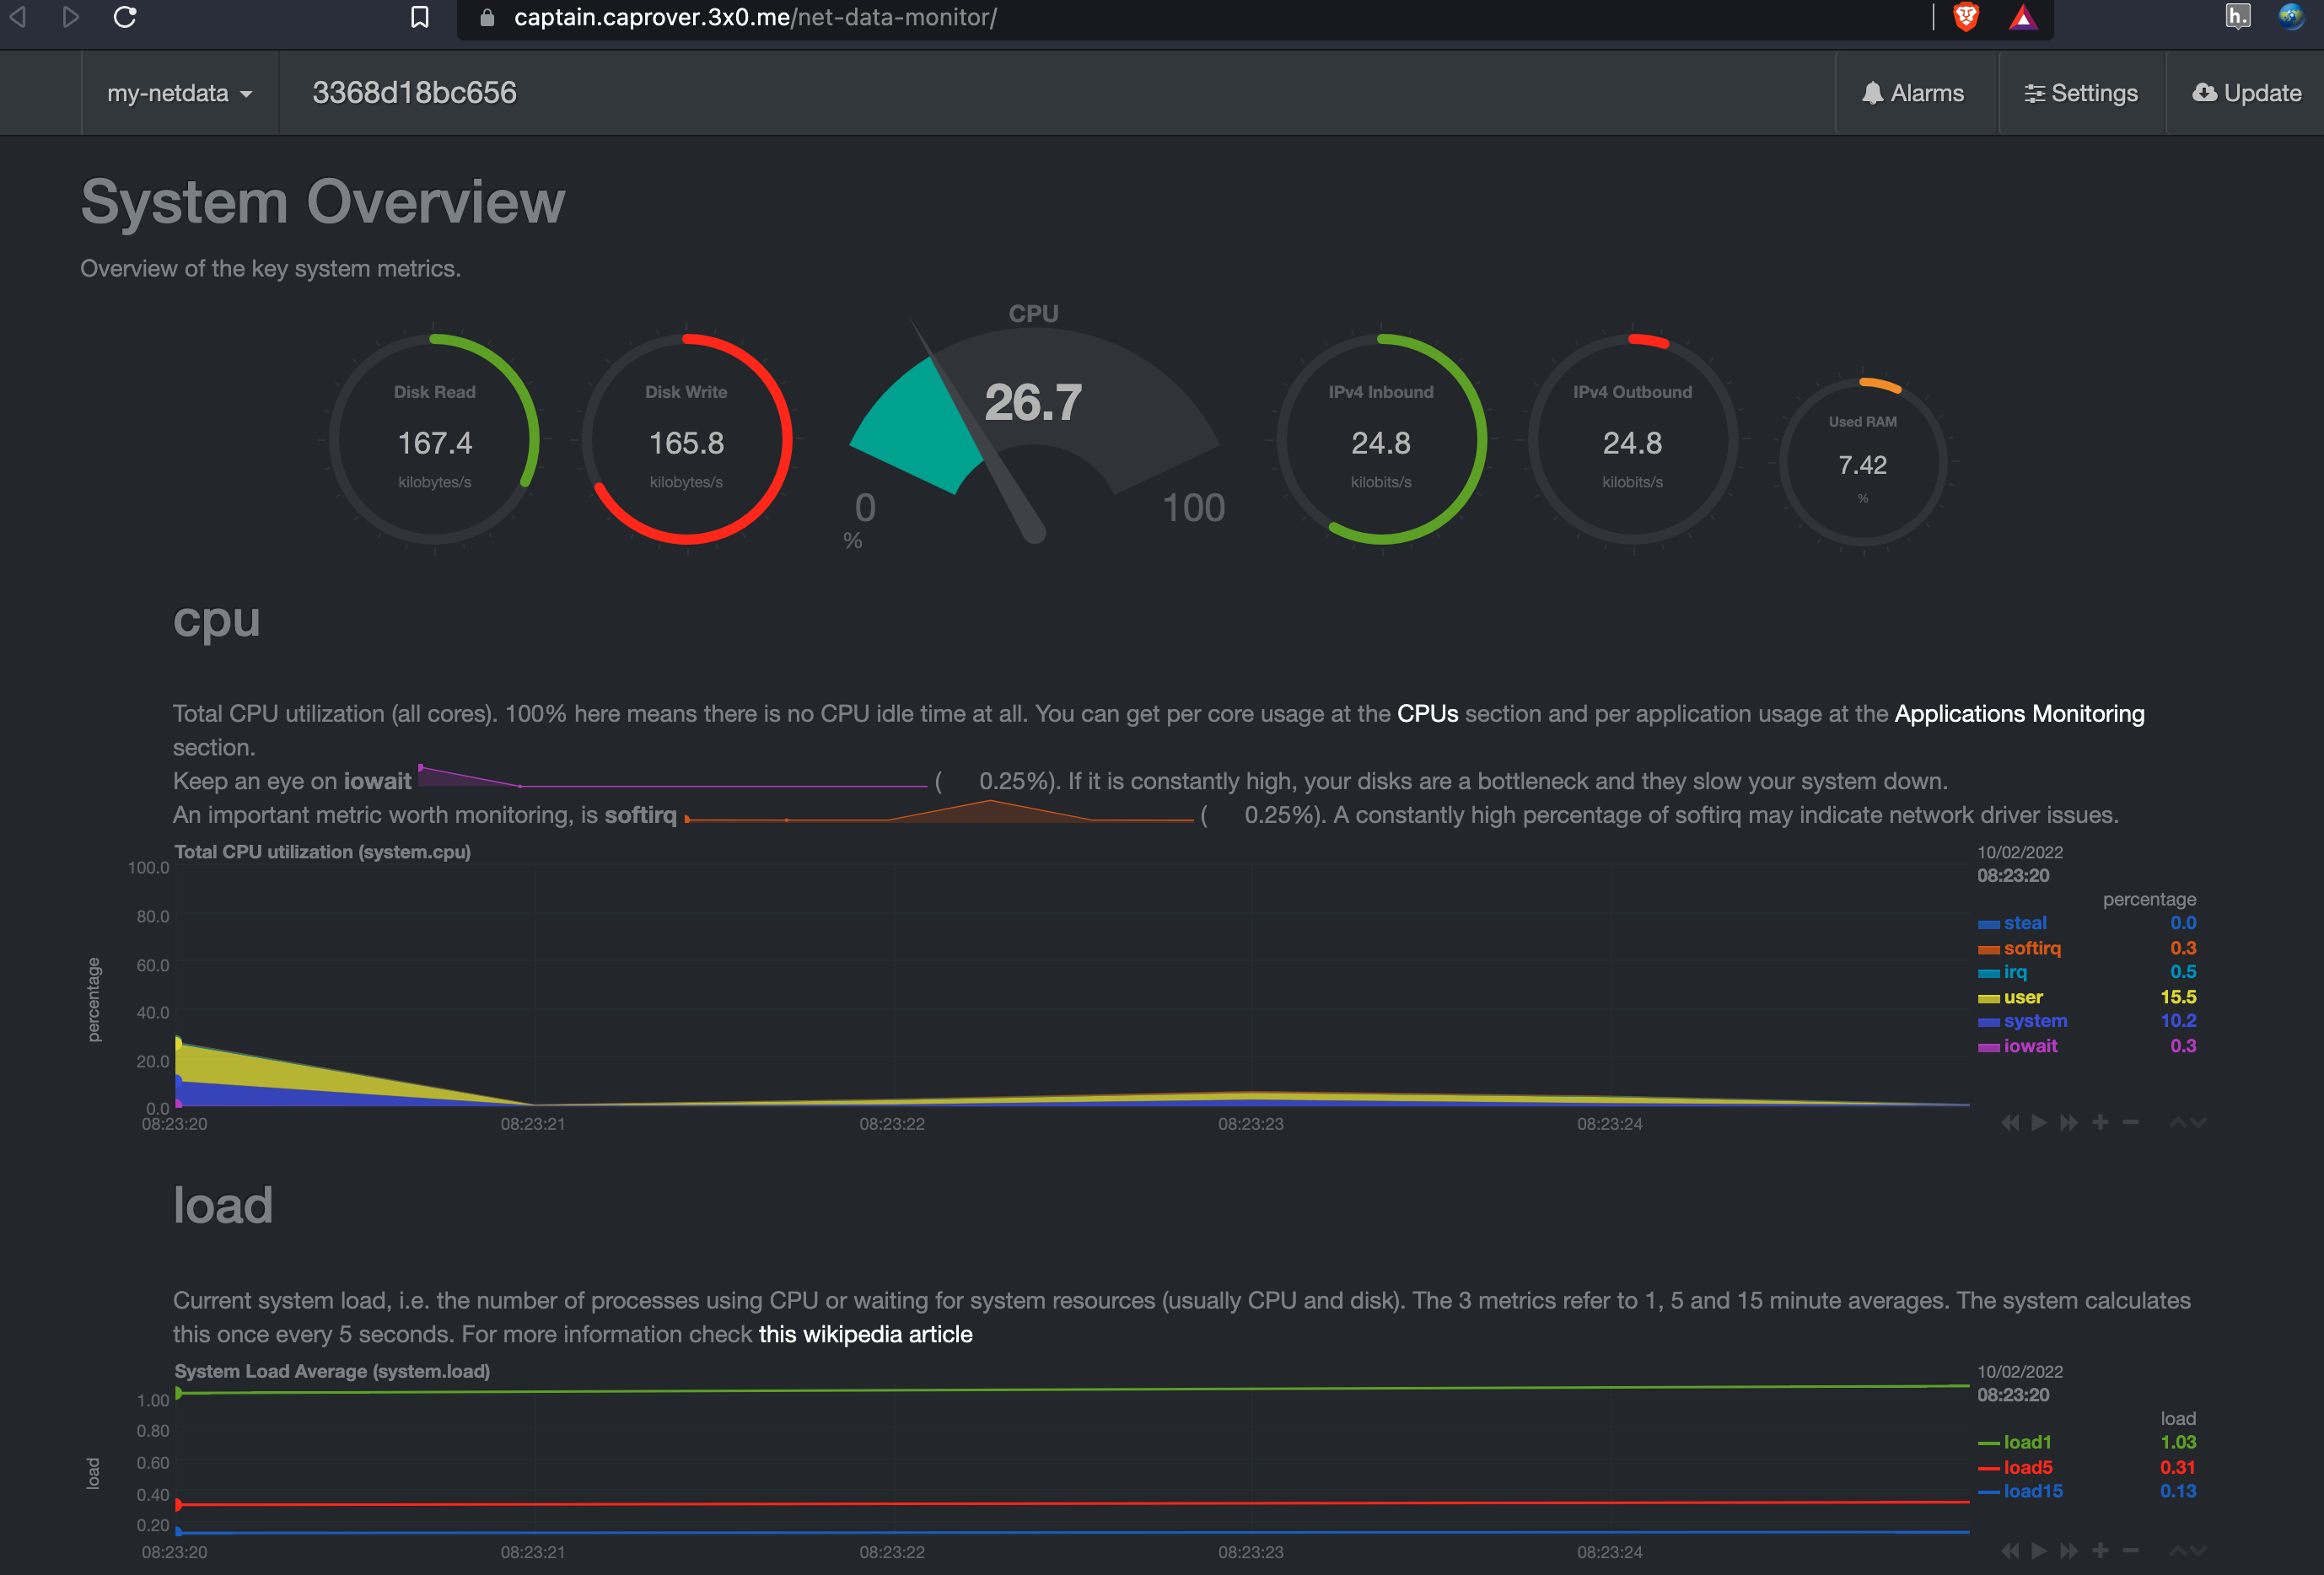
Task: Play the CPU utilization chart
Action: [x=2039, y=1122]
